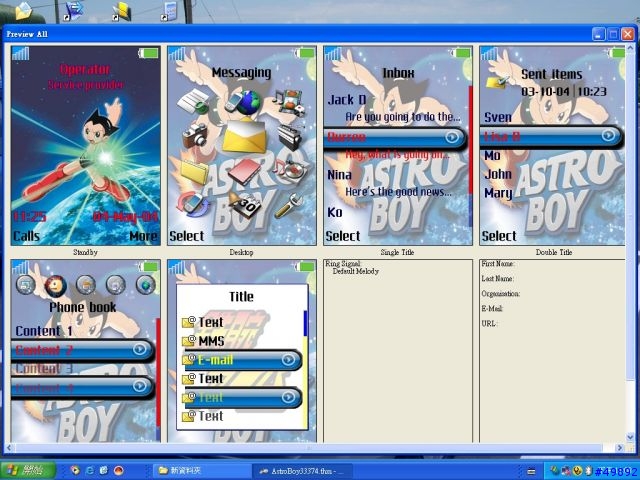Click the arrow icon on Content 2 row
This screenshot has height=480, width=640.
(139, 349)
